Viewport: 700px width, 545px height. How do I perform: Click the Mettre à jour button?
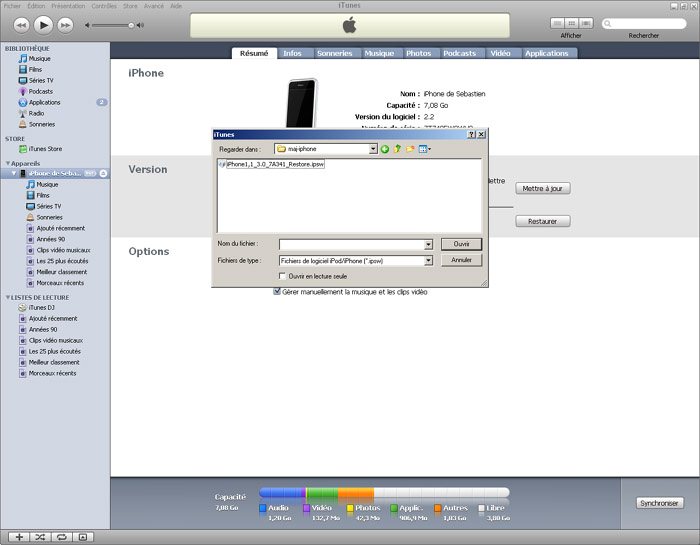(x=542, y=188)
